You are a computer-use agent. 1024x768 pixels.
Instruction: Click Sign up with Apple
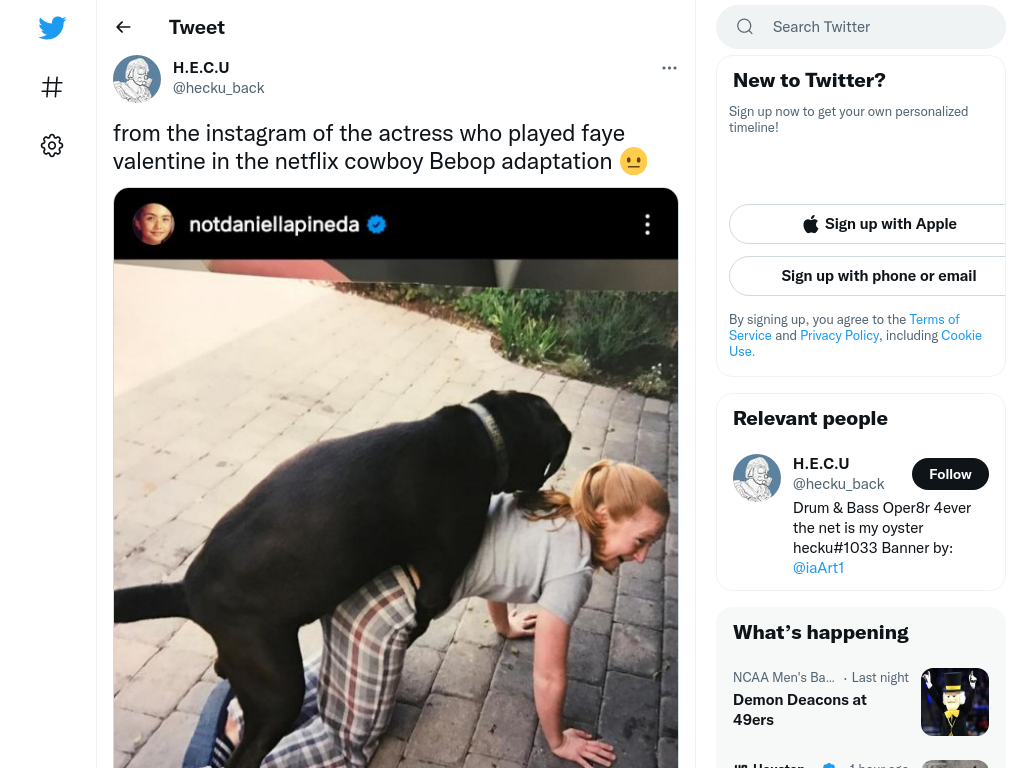[879, 224]
